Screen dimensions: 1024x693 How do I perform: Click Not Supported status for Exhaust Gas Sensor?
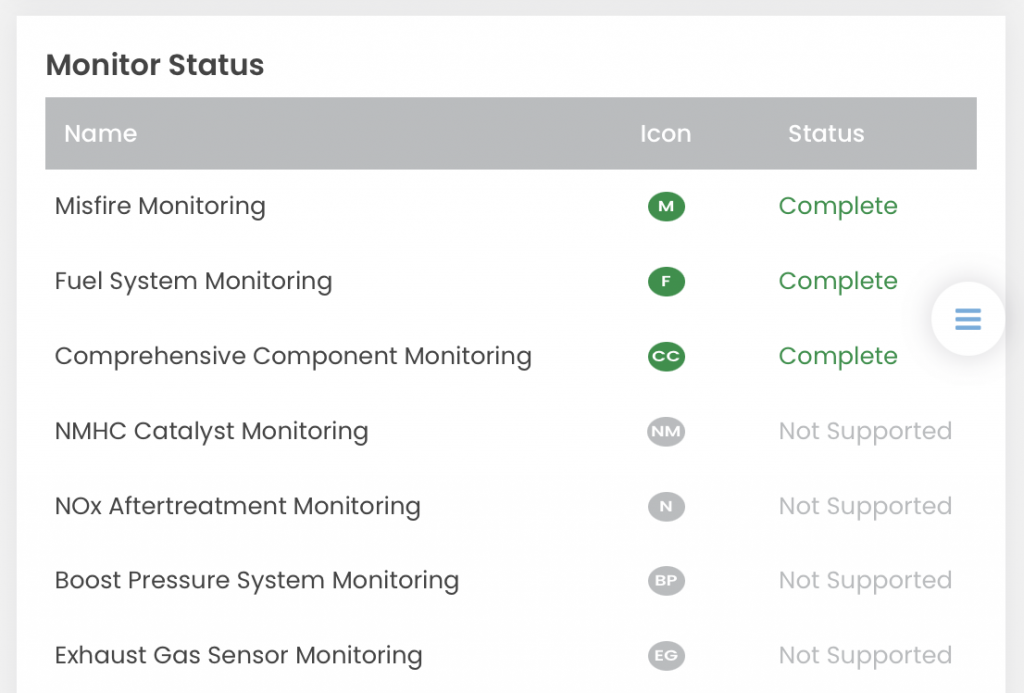pyautogui.click(x=865, y=656)
